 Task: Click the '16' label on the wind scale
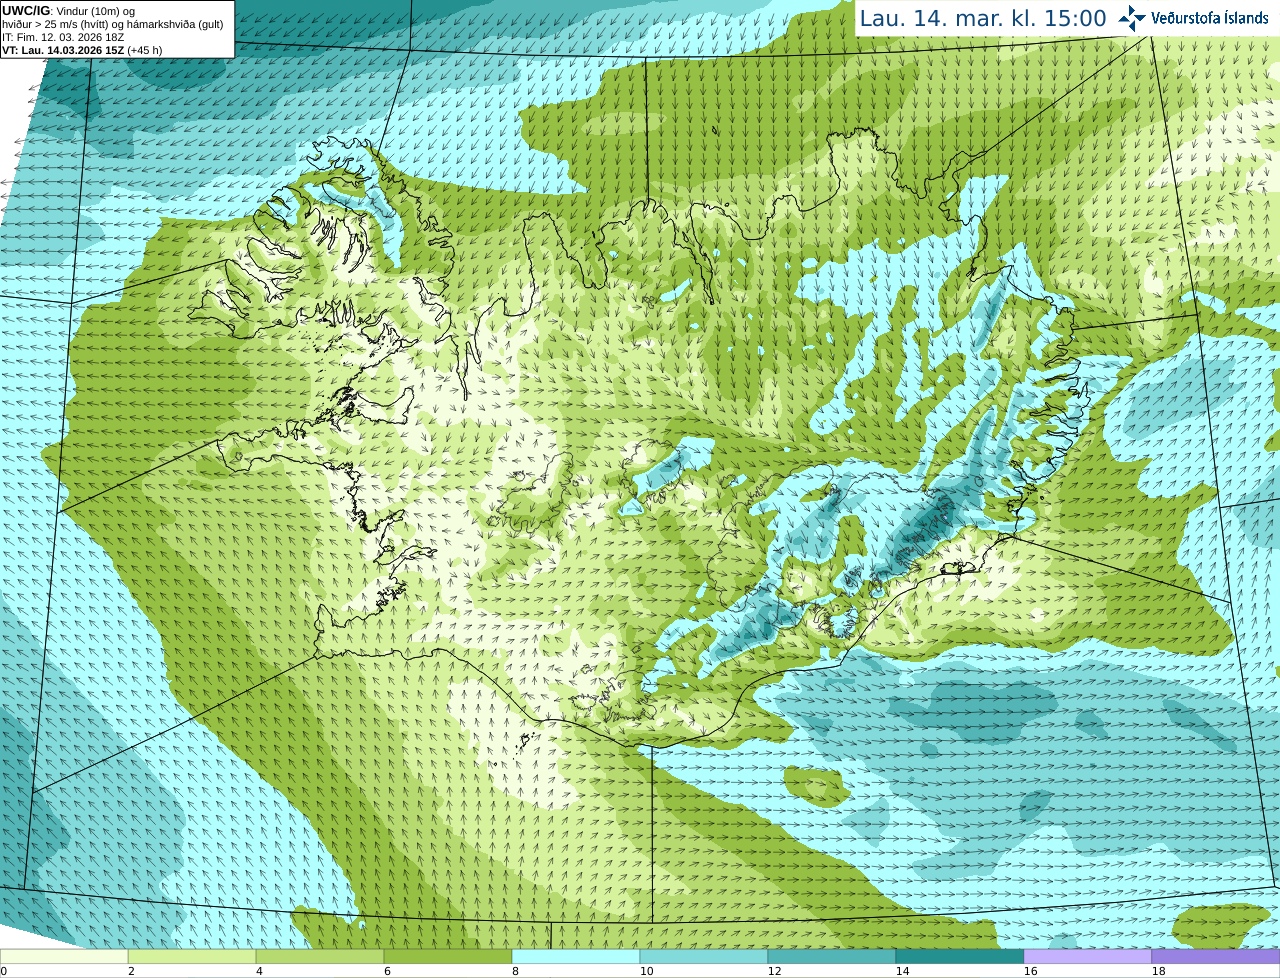coord(1031,971)
